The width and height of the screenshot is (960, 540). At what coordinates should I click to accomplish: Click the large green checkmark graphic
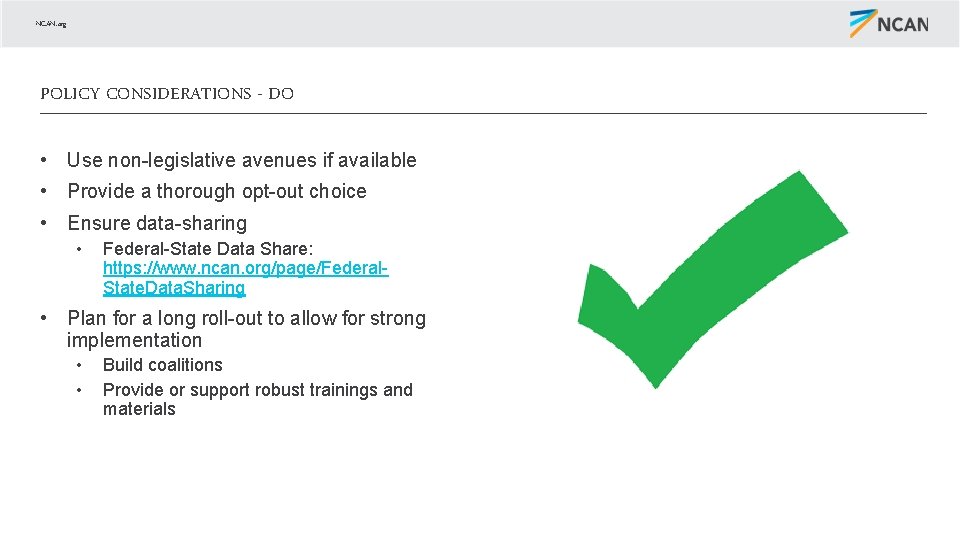click(x=713, y=279)
